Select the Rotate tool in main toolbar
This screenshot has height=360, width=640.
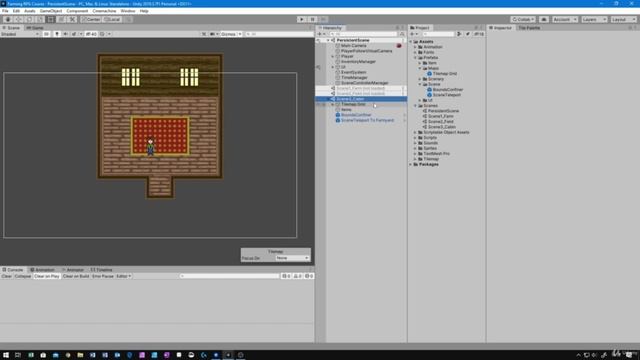[x=29, y=19]
